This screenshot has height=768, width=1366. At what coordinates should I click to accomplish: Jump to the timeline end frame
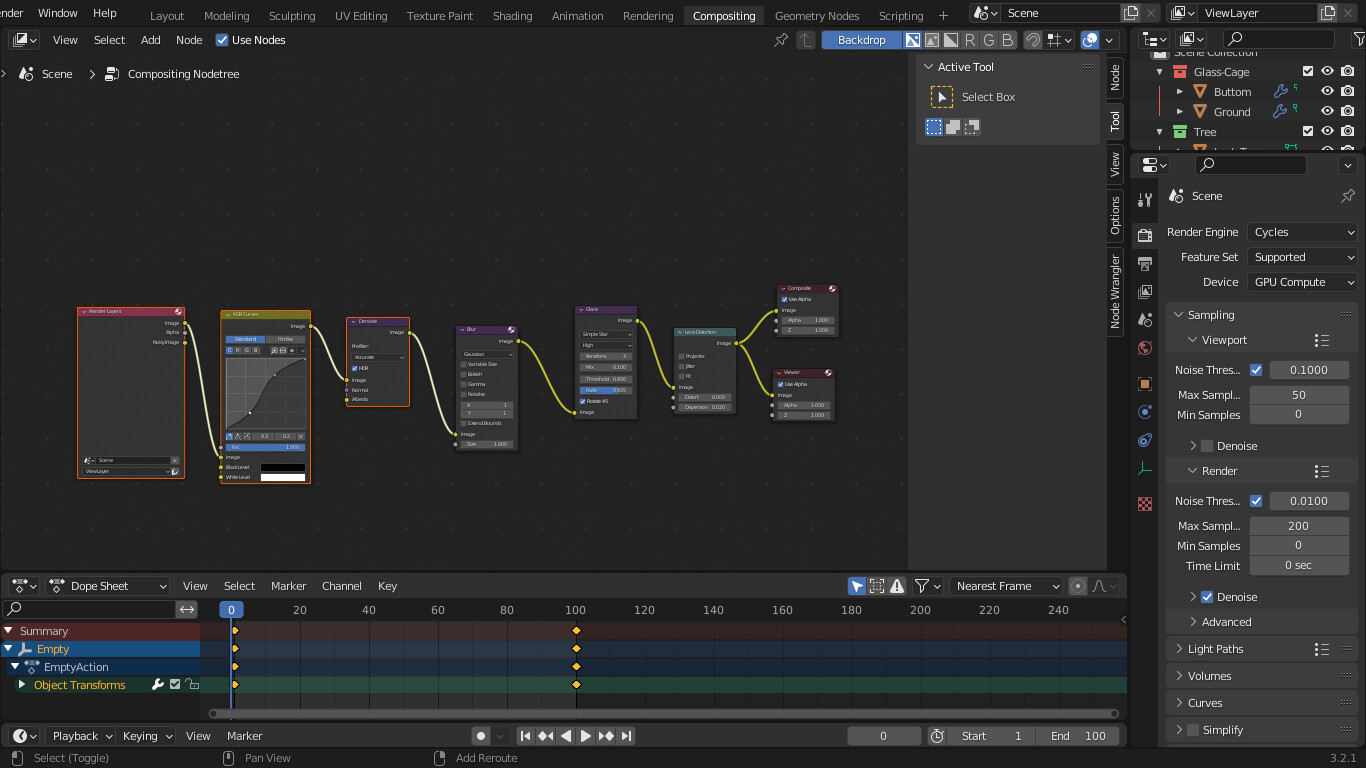coord(626,736)
